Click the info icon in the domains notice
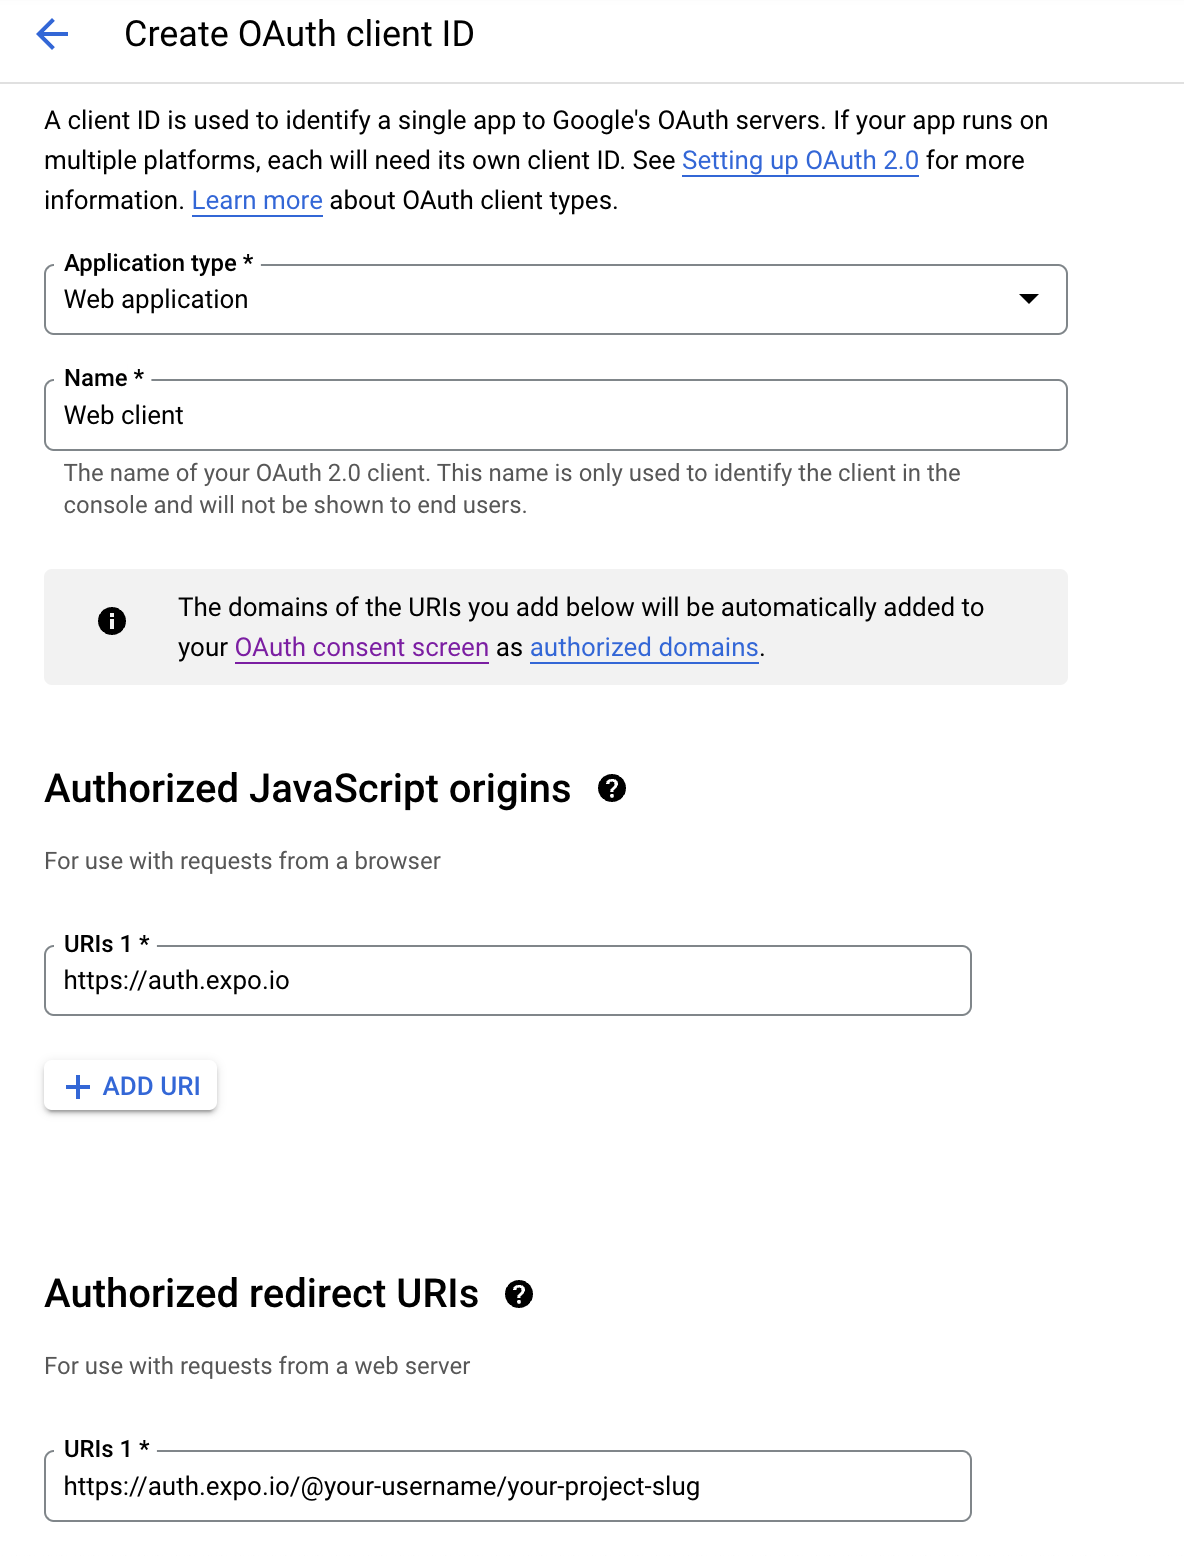 [x=113, y=621]
